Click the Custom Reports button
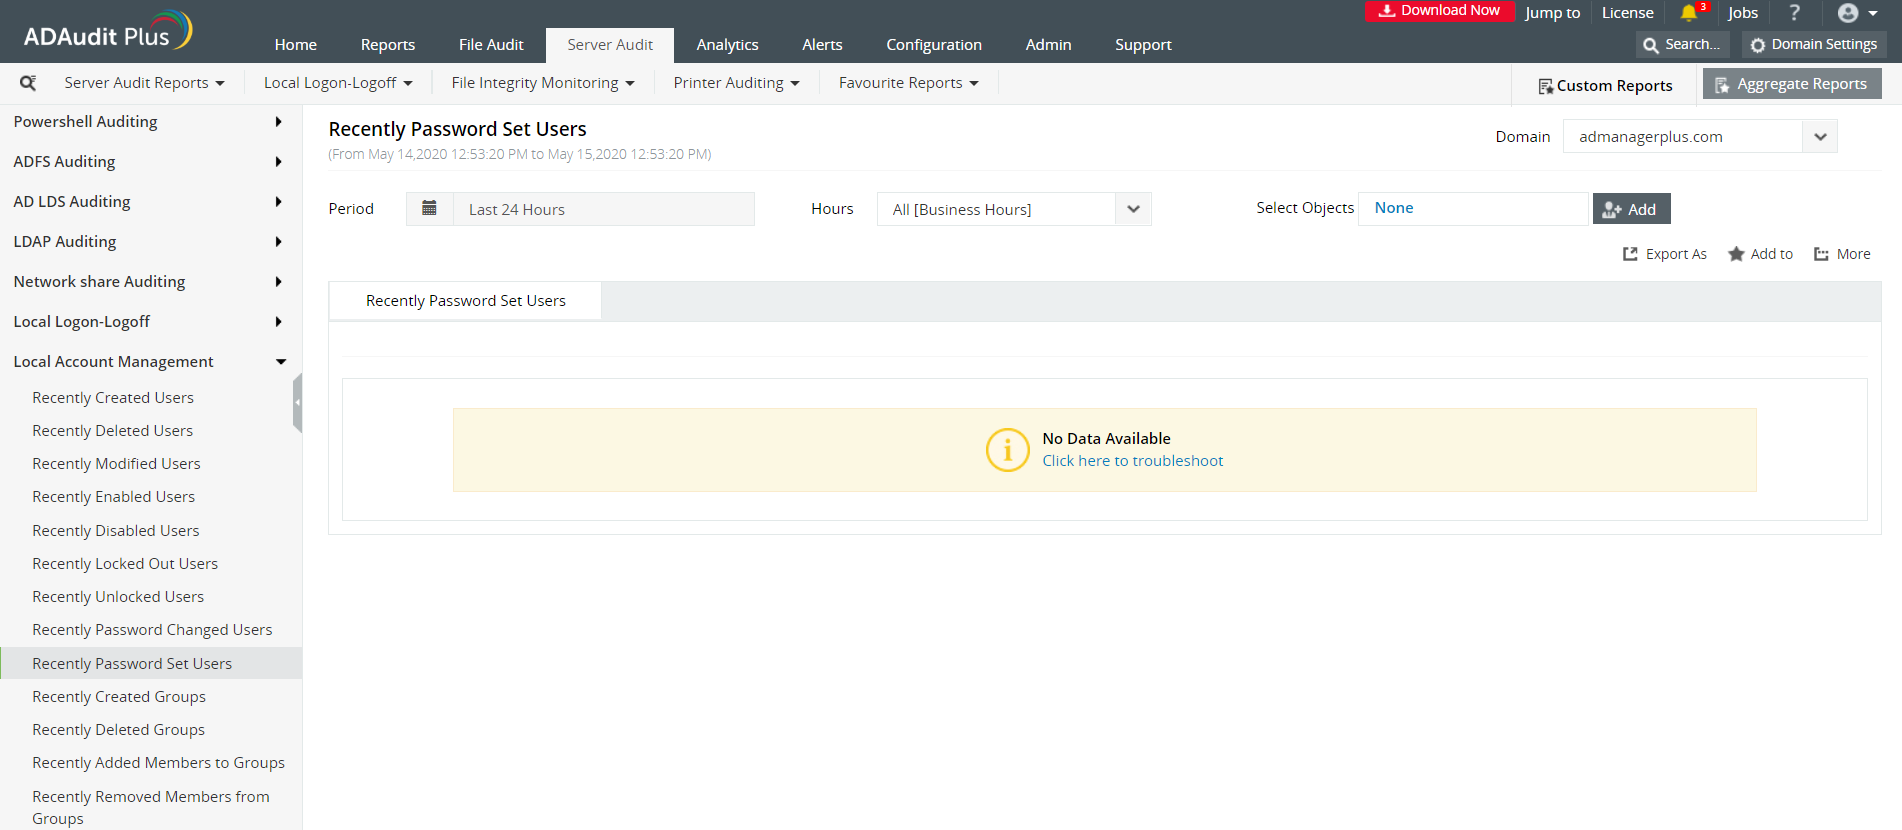 [1605, 86]
